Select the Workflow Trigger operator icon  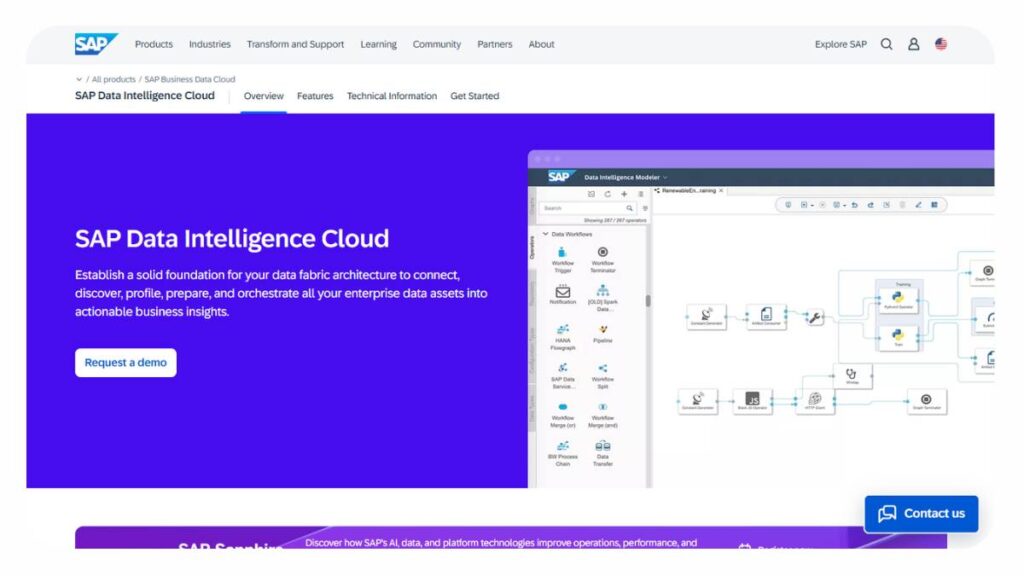(562, 253)
